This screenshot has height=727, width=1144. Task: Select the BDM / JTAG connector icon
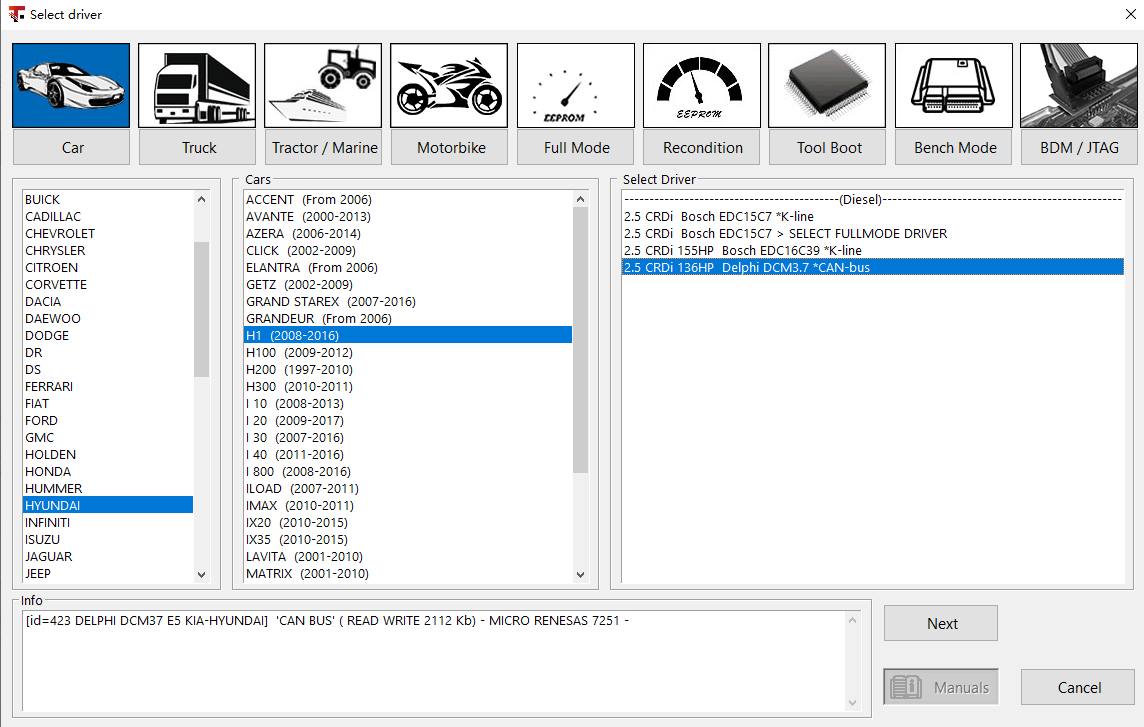[x=1079, y=85]
